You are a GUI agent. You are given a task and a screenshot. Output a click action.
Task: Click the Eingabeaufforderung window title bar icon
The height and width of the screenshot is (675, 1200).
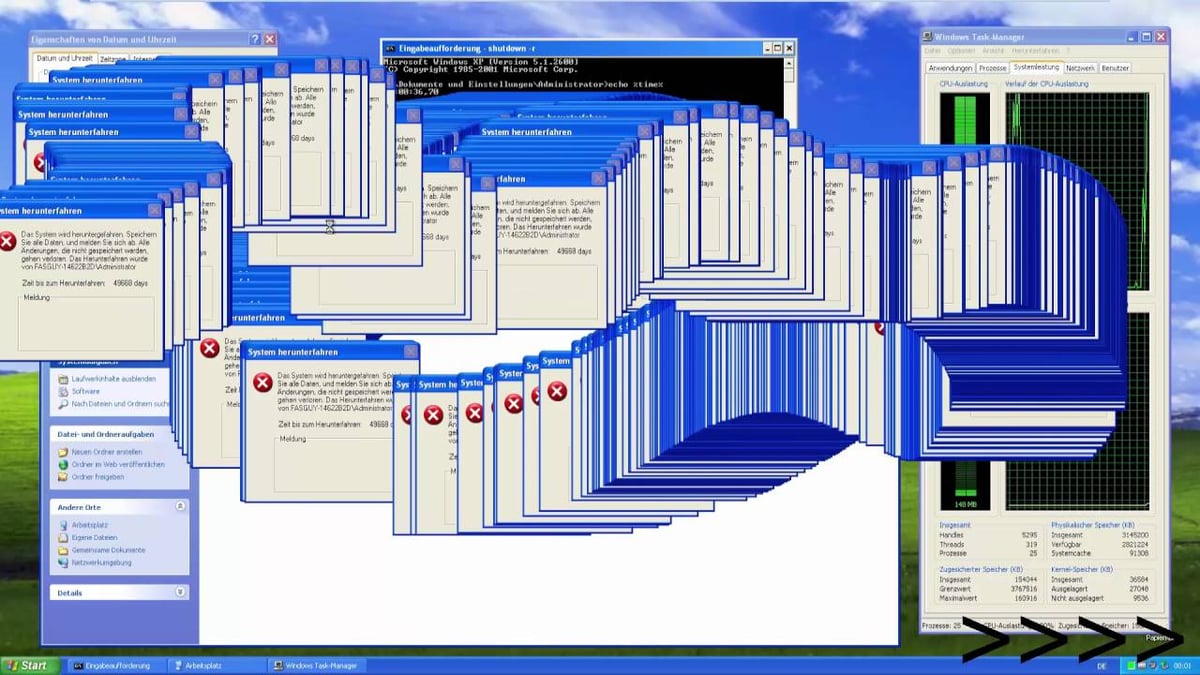[391, 48]
